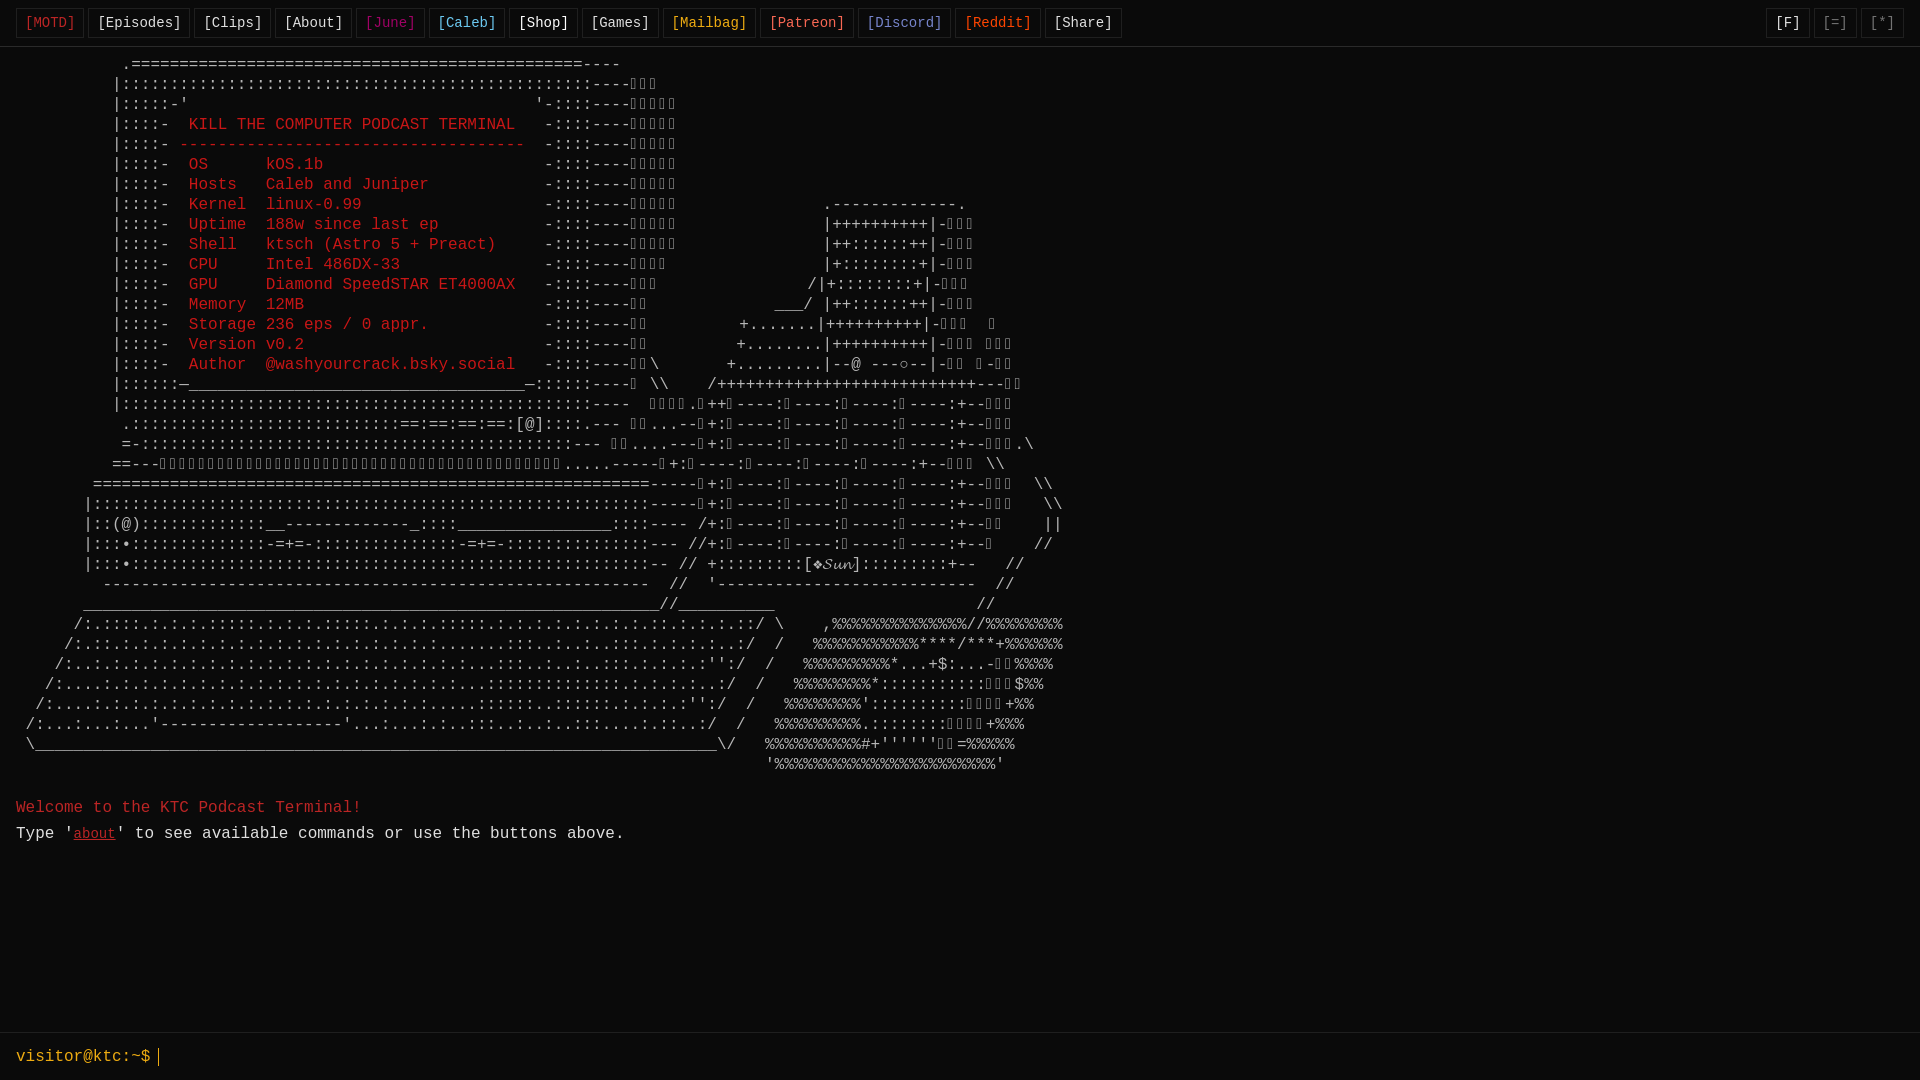Open the [Caleb] host page
Image resolution: width=1920 pixels, height=1080 pixels.
[x=467, y=23]
